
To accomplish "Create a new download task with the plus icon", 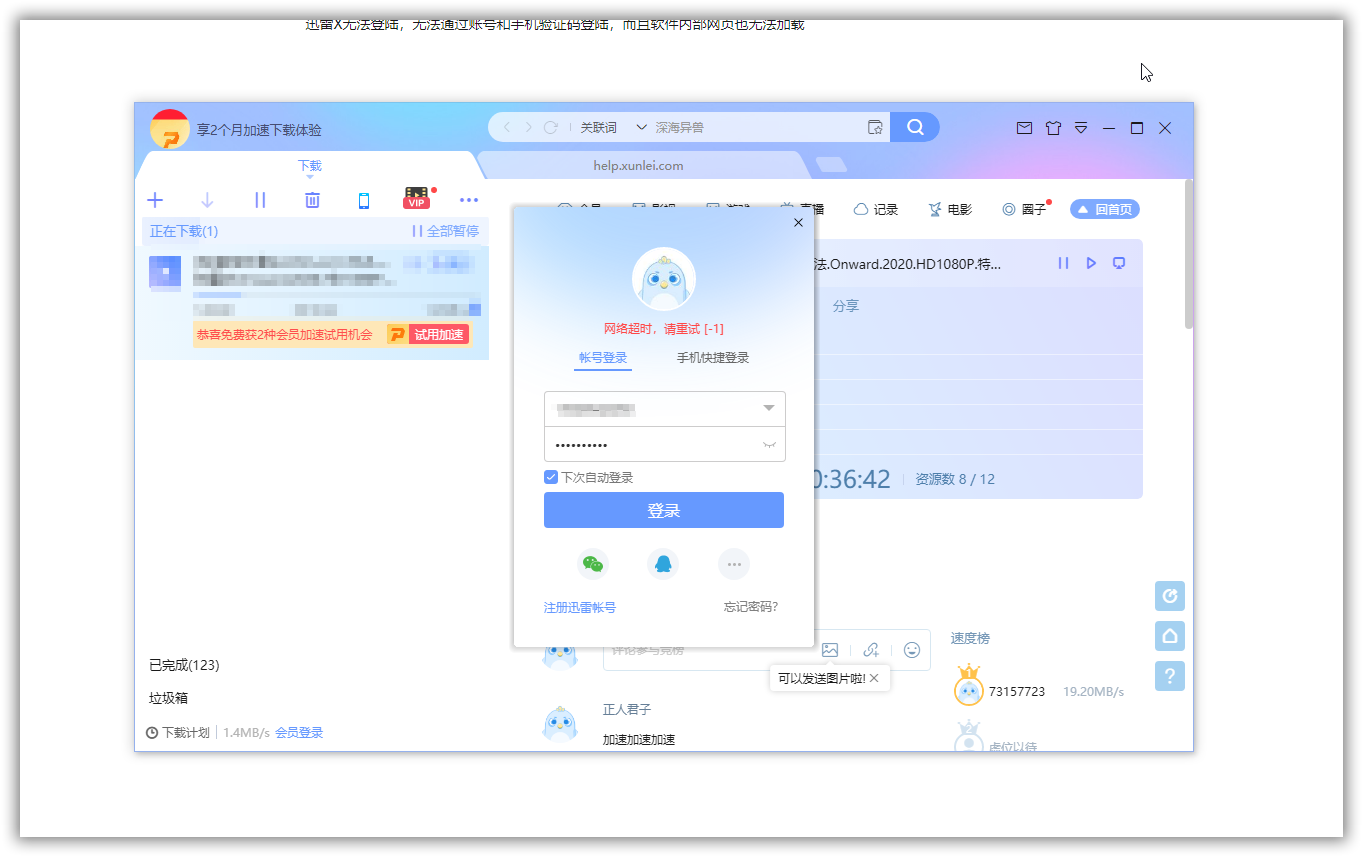I will (x=155, y=200).
